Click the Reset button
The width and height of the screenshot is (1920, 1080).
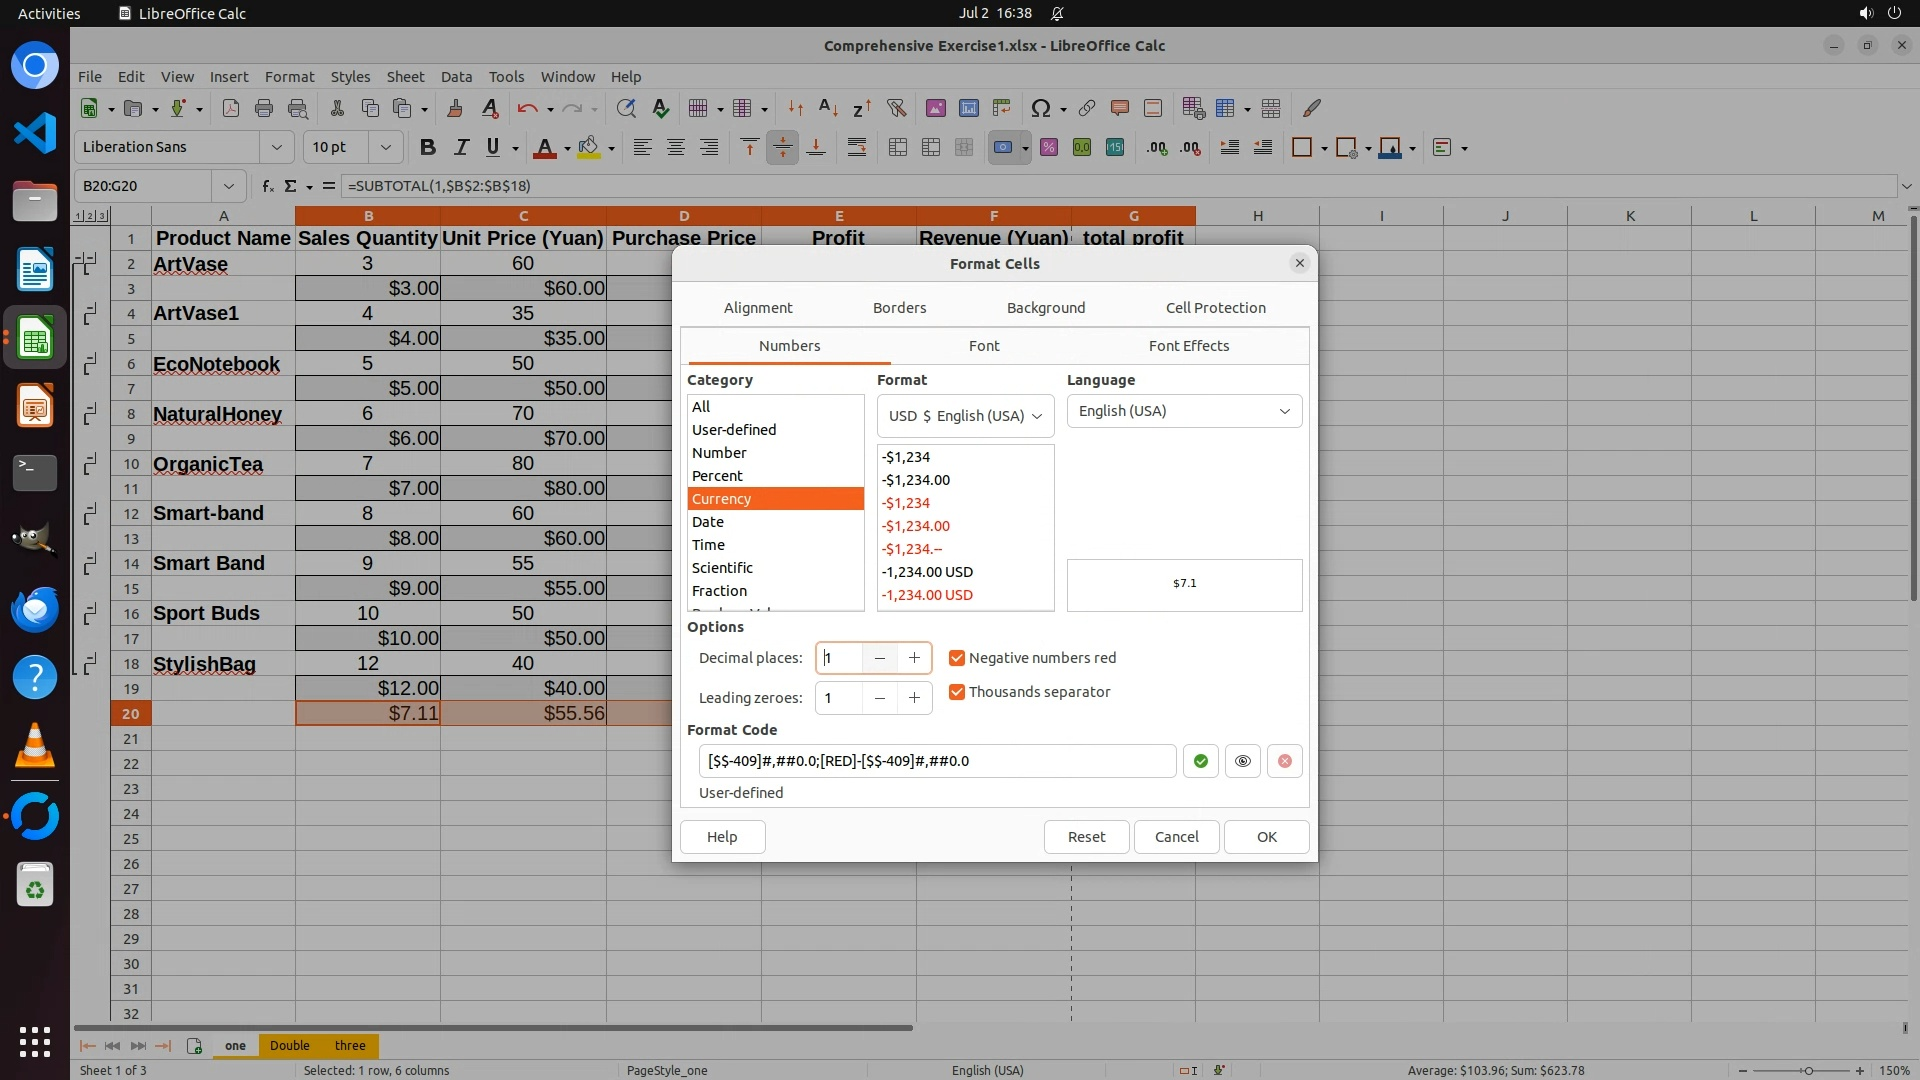[1086, 837]
